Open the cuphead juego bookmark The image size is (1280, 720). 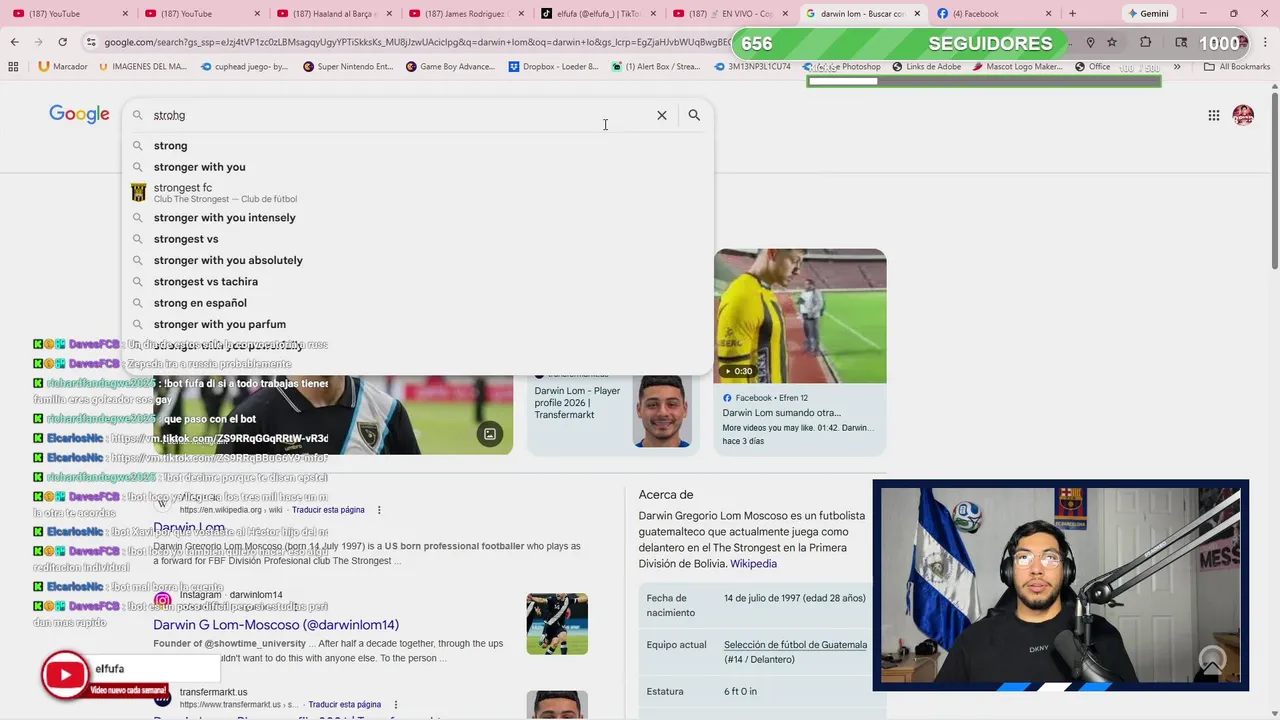245,66
